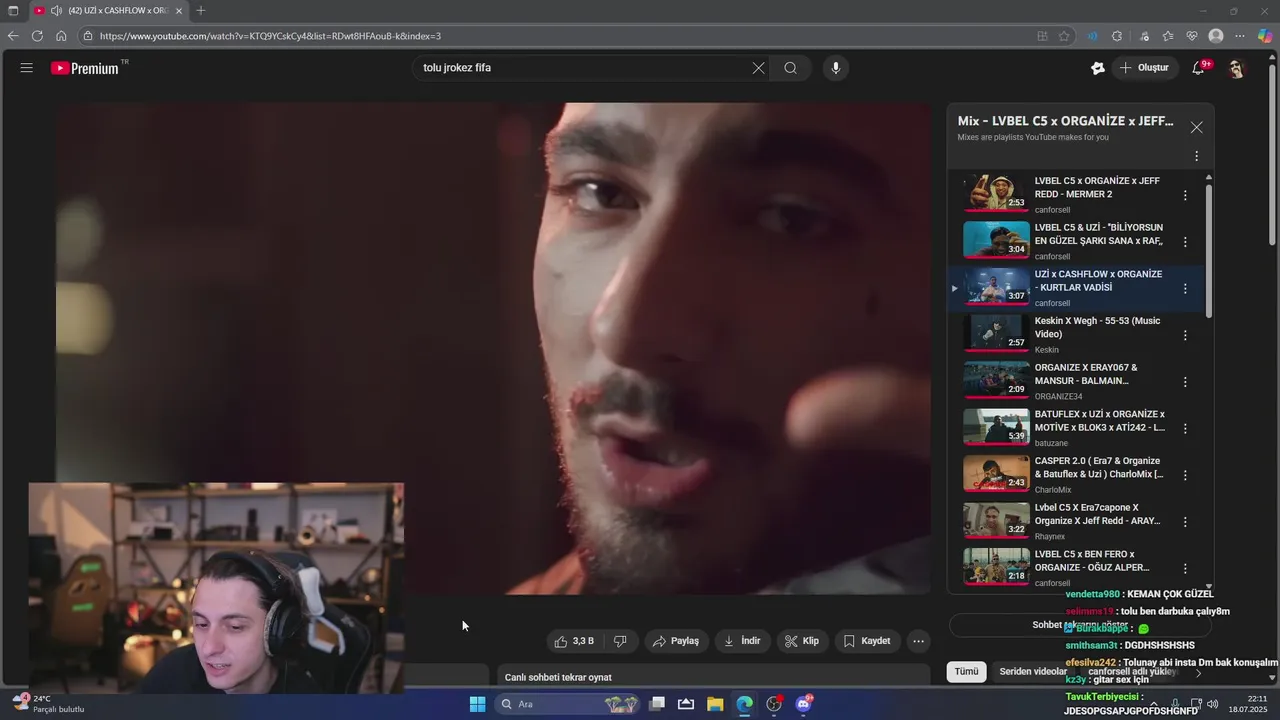Open Discord from the taskbar
1280x720 pixels.
click(803, 704)
